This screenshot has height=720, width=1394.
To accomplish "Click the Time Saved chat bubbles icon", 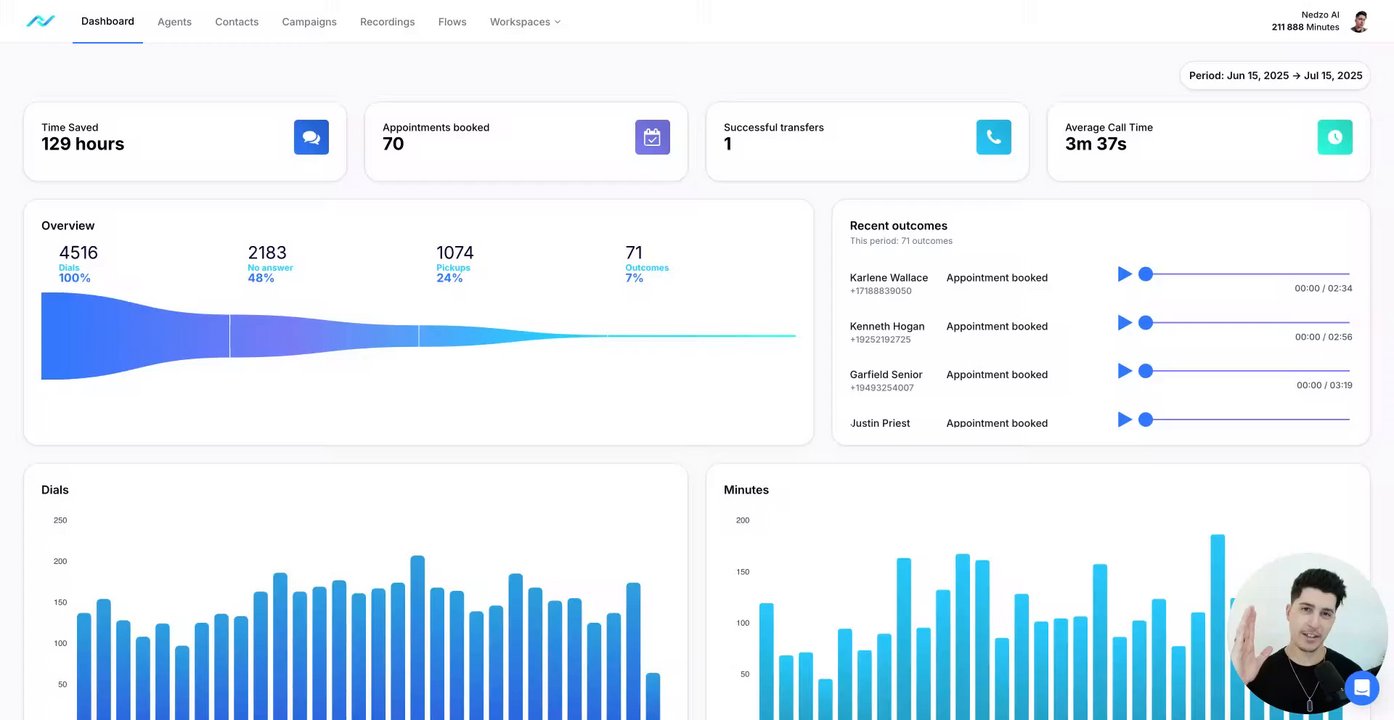I will point(311,137).
